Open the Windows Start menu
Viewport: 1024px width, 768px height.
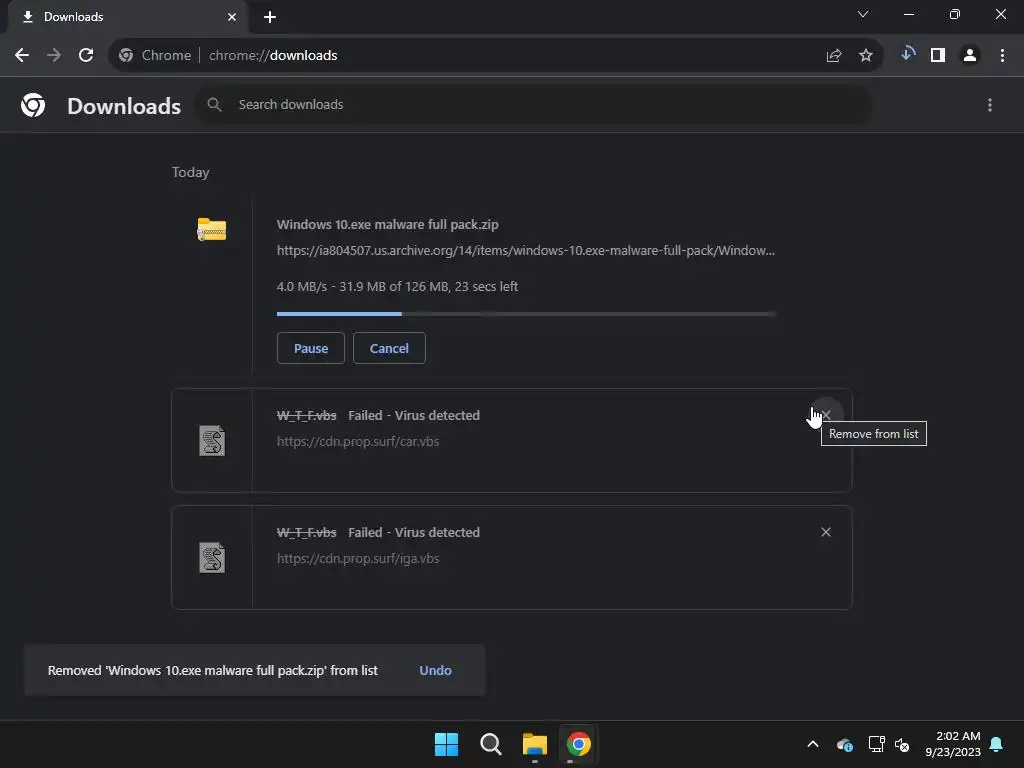(447, 744)
